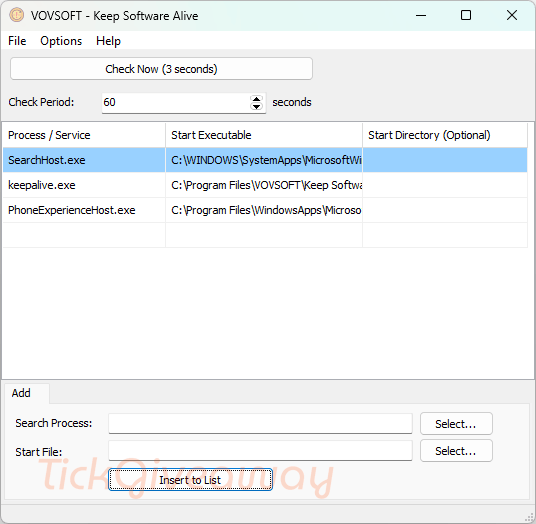The width and height of the screenshot is (536, 524).
Task: Click Select button beside Start File
Action: [x=456, y=451]
